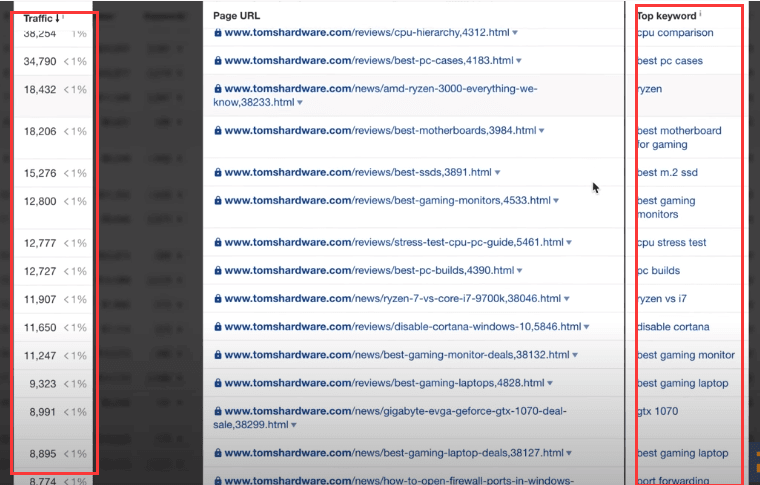Open the best-ssds,3891.html page link
This screenshot has width=760, height=485.
[358, 172]
